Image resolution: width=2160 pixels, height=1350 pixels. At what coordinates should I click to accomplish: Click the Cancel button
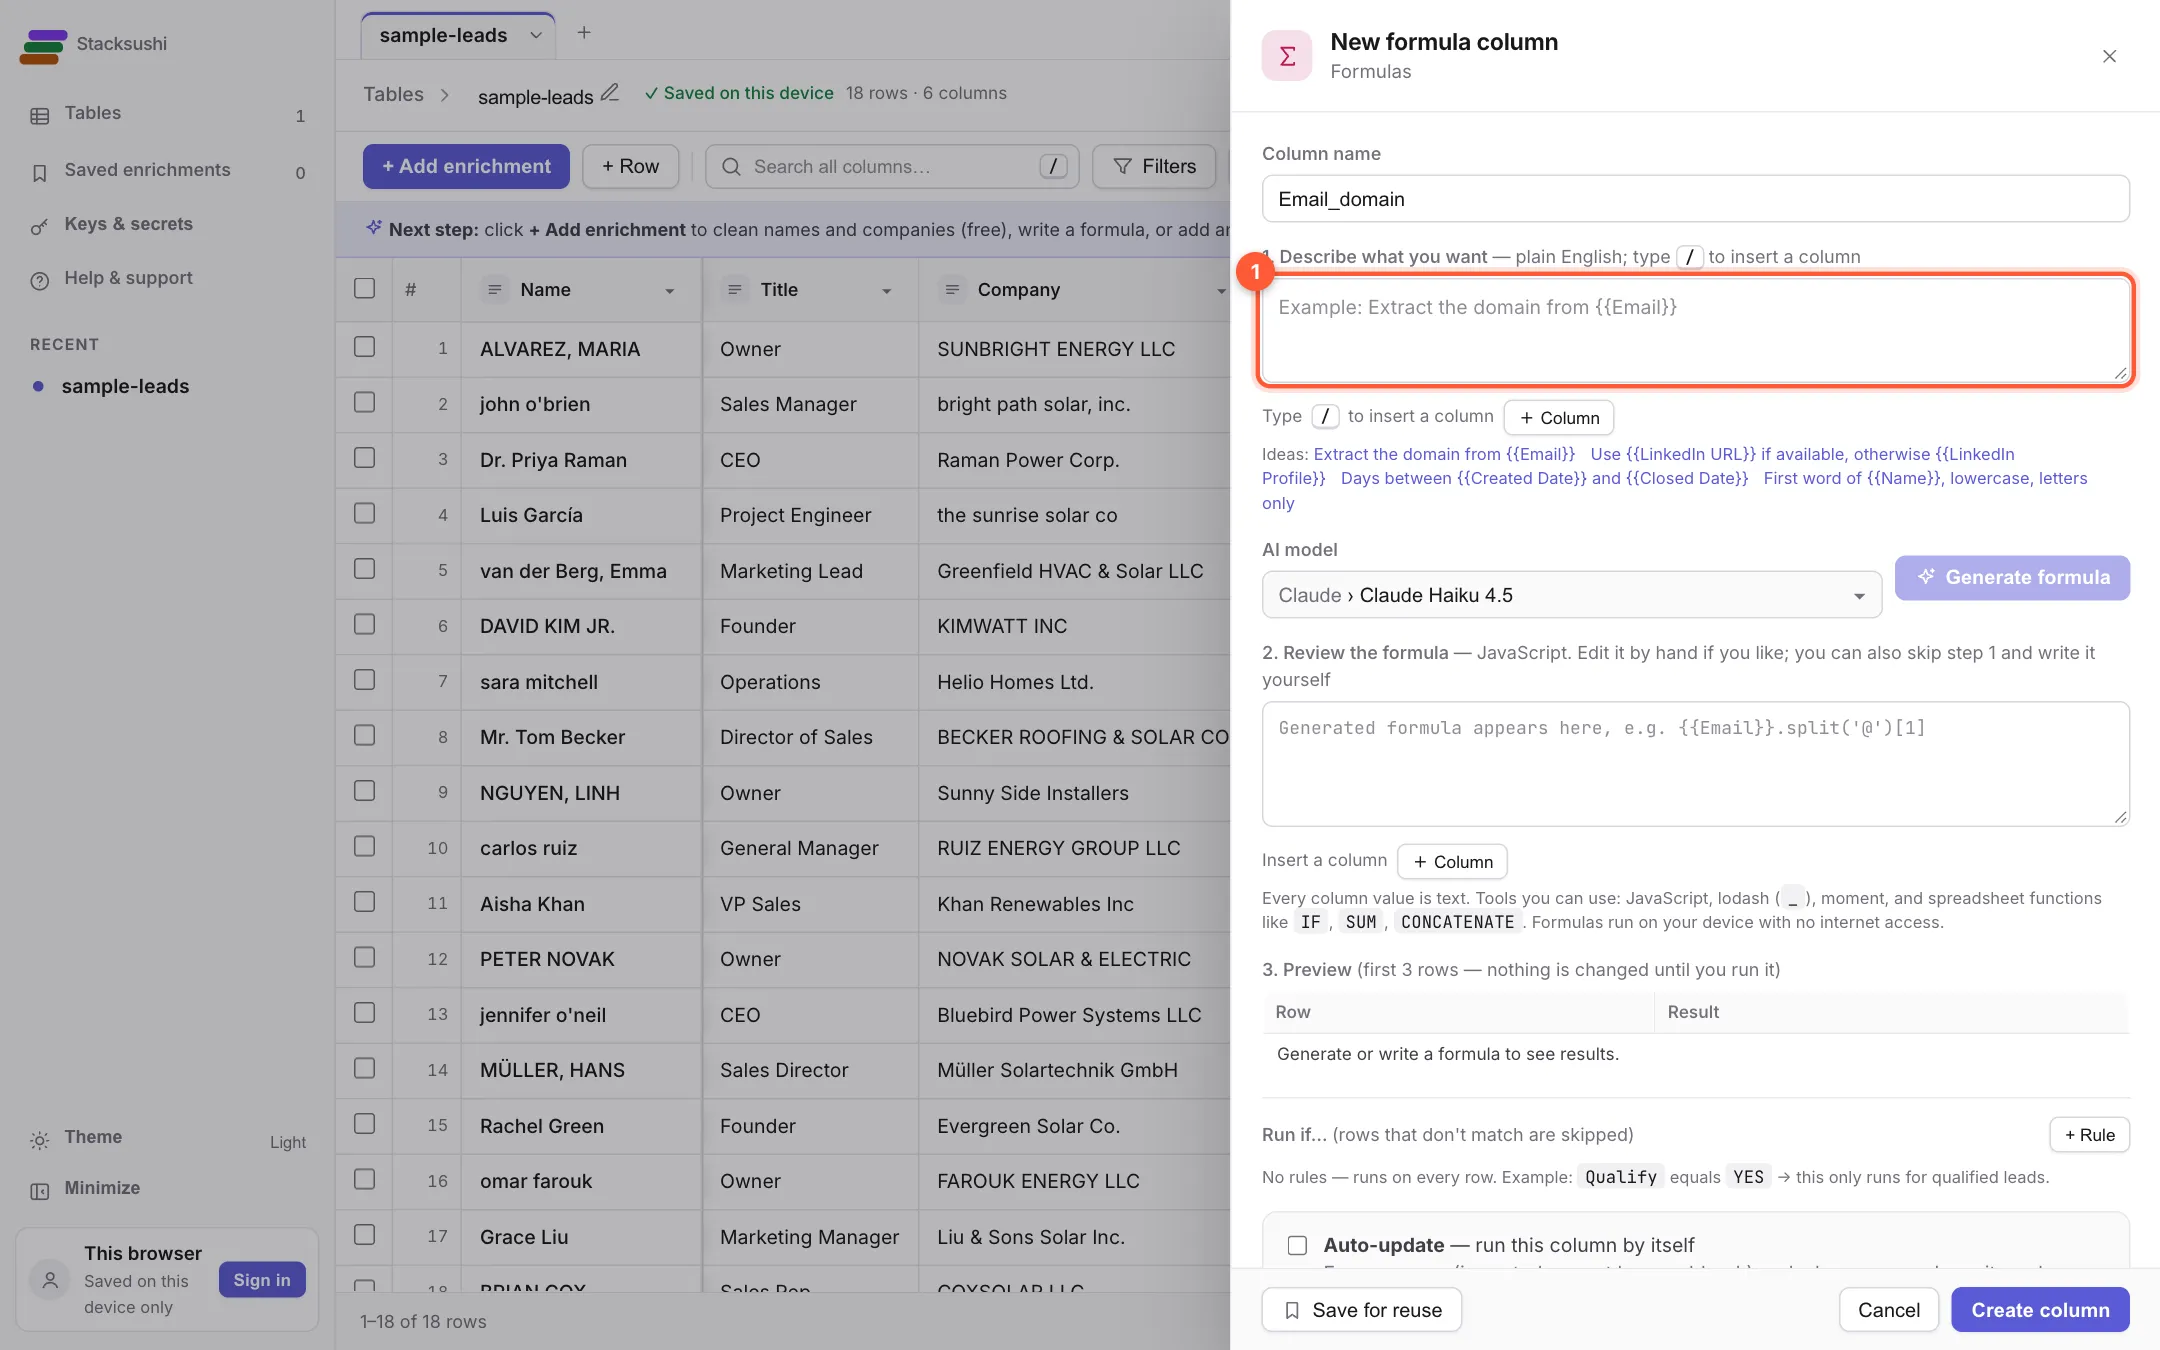[1888, 1310]
